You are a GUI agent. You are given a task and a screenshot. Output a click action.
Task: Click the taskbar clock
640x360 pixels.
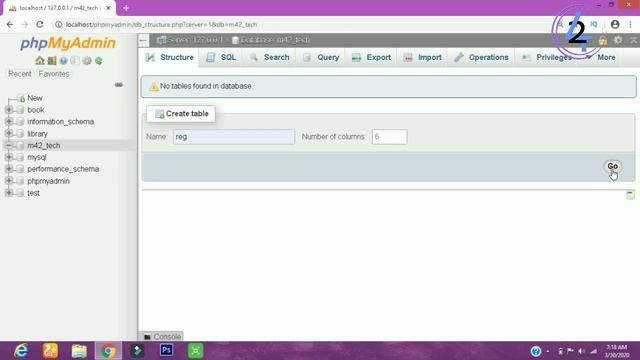617,351
